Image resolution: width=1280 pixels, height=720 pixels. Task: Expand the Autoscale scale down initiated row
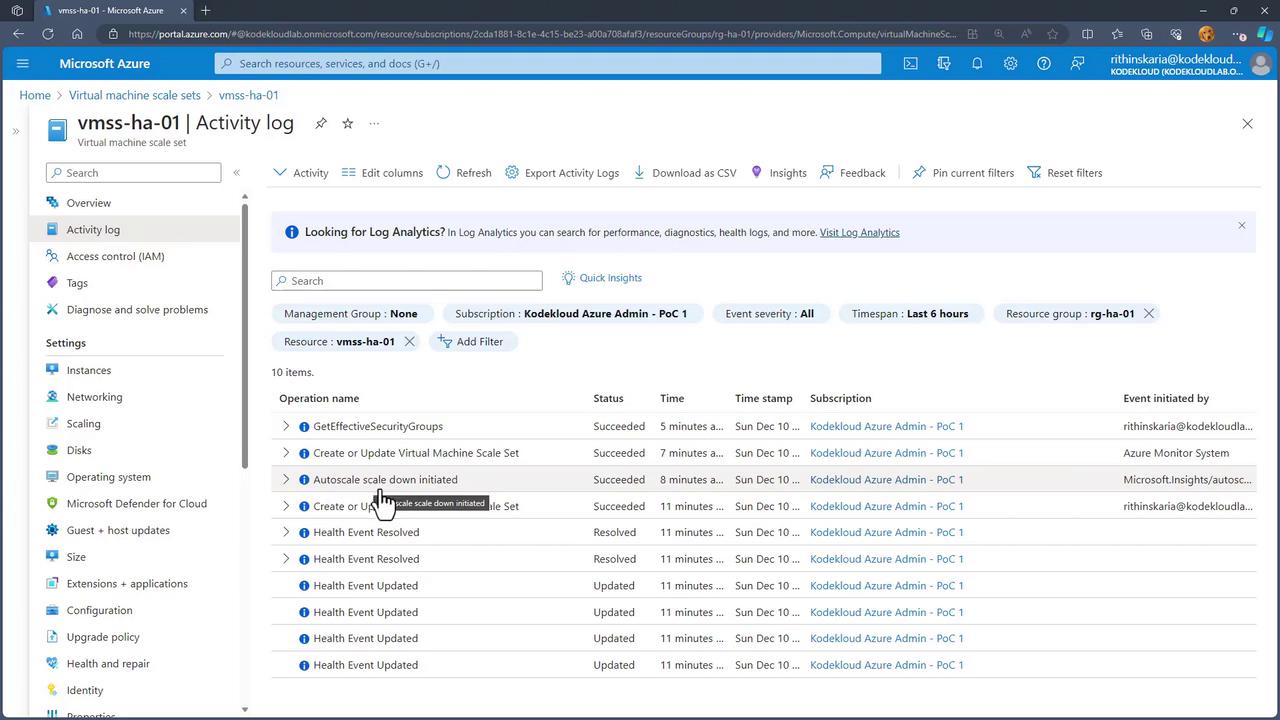[x=286, y=479]
